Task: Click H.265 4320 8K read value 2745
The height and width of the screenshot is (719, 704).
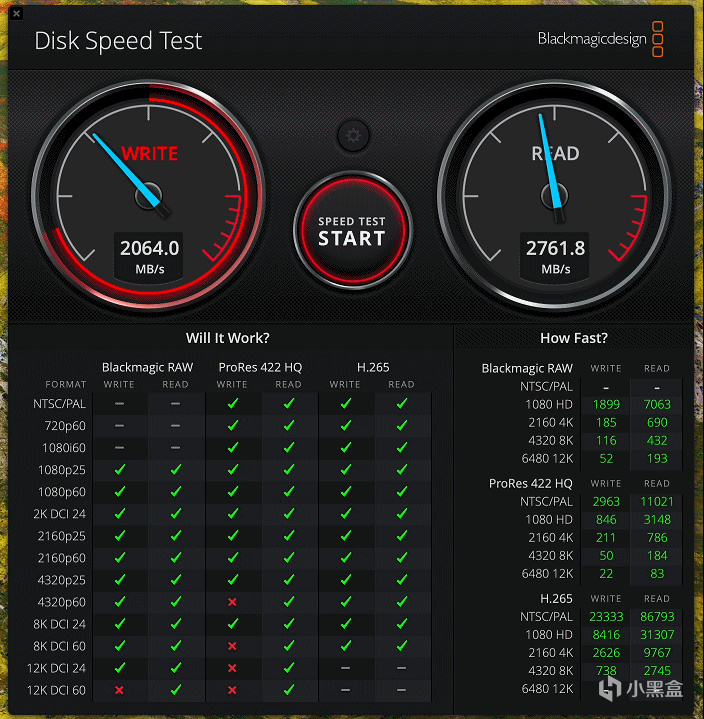Action: tap(657, 671)
